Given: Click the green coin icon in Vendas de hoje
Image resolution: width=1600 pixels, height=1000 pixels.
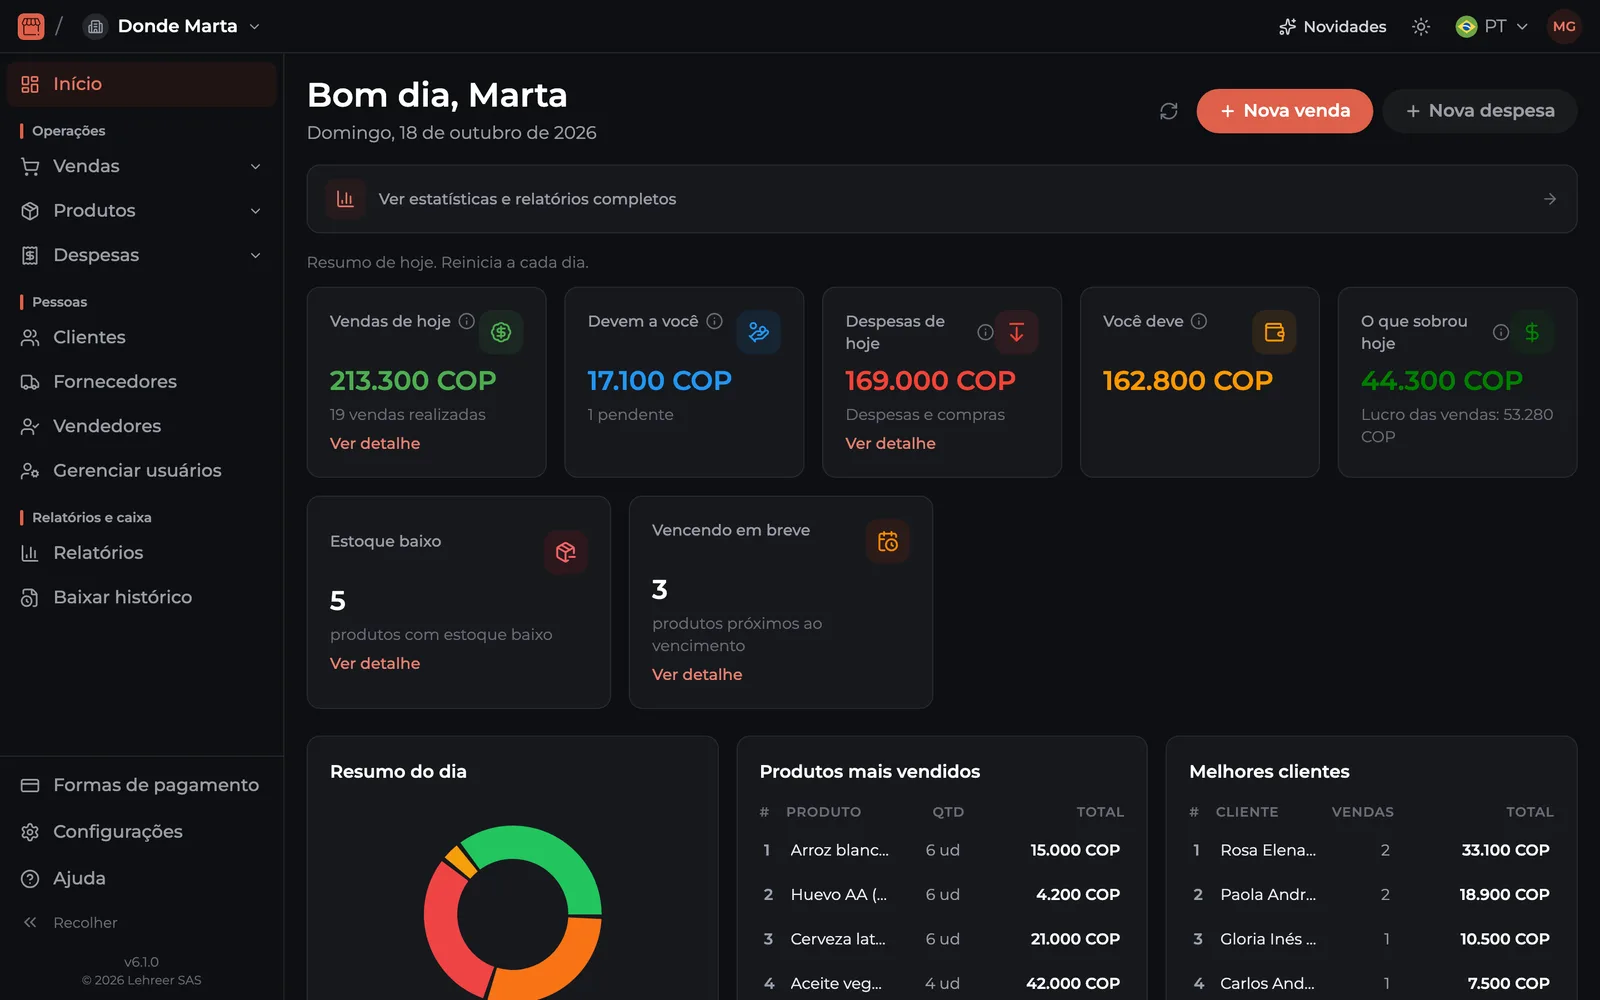Looking at the screenshot, I should coord(501,332).
